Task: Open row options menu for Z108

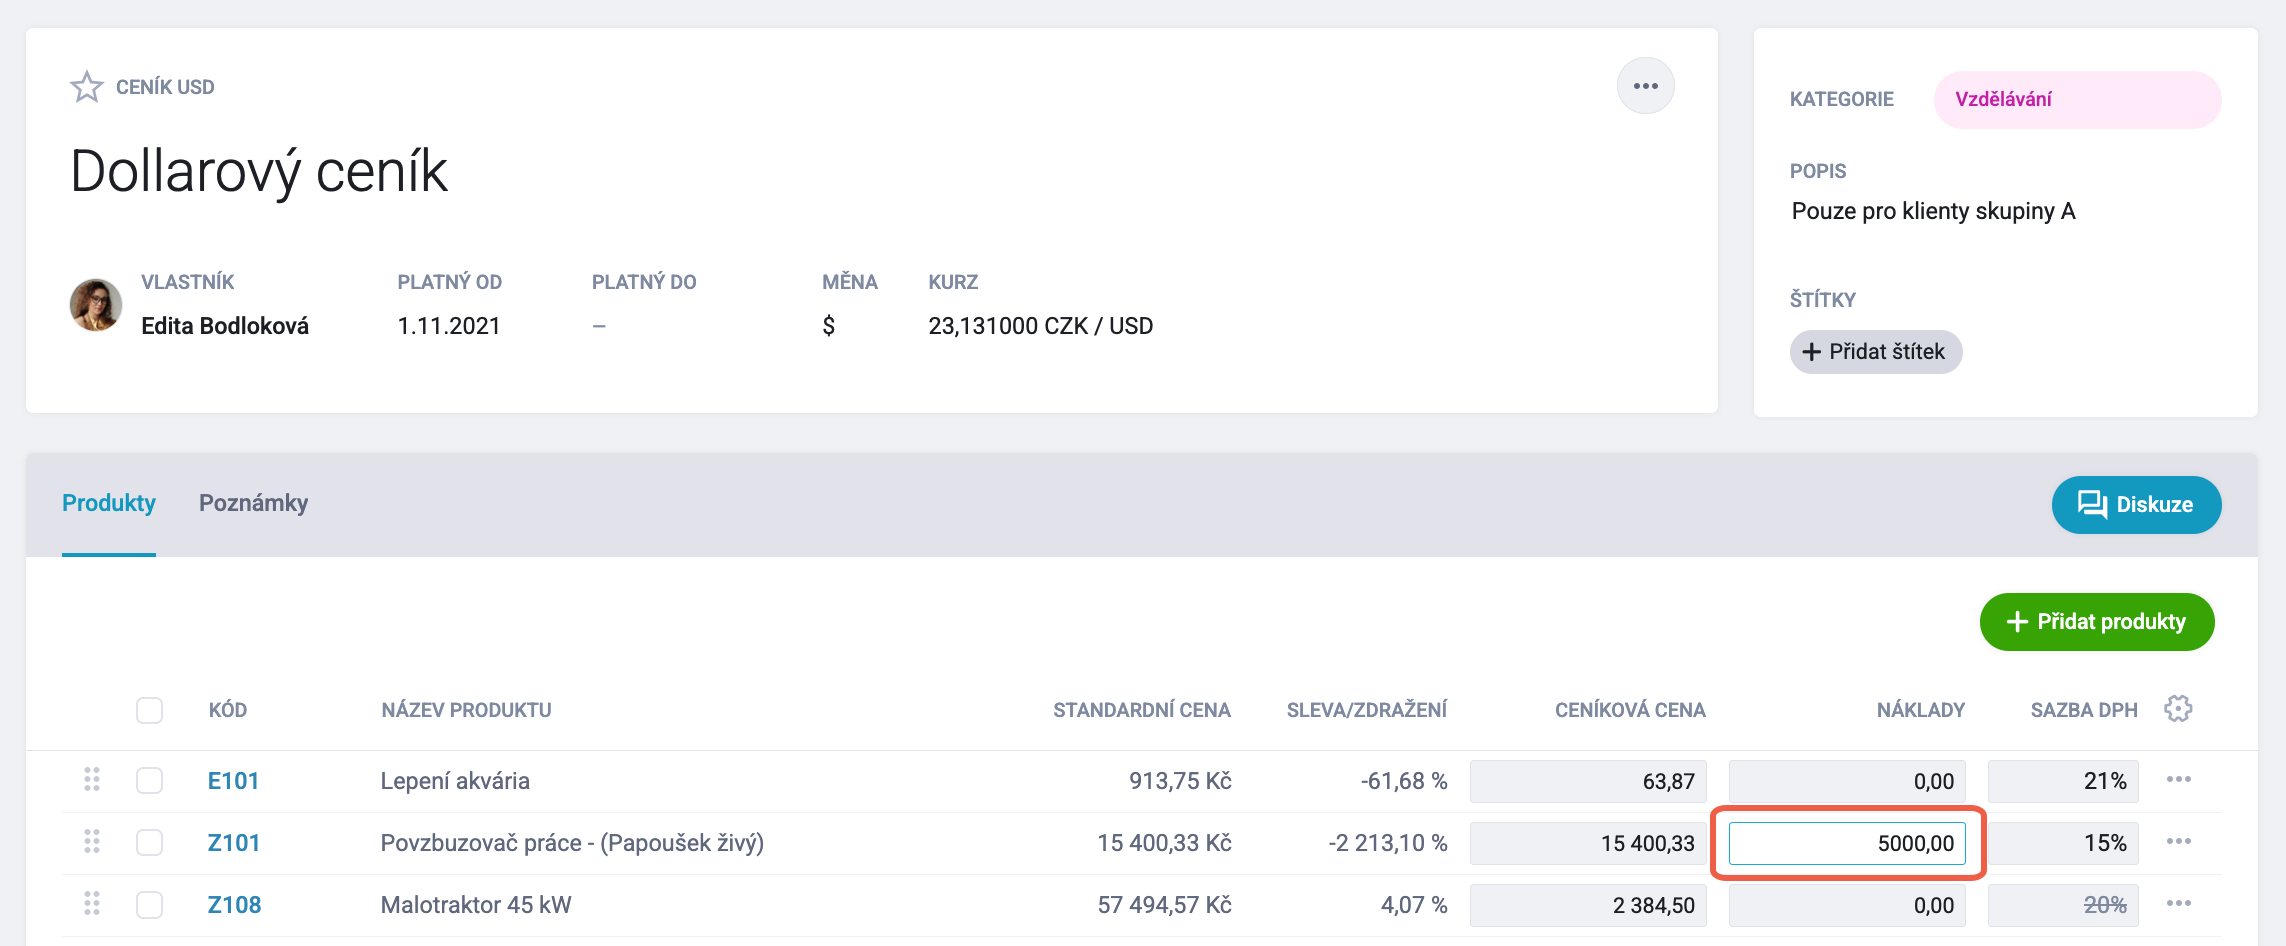Action: click(x=2178, y=904)
